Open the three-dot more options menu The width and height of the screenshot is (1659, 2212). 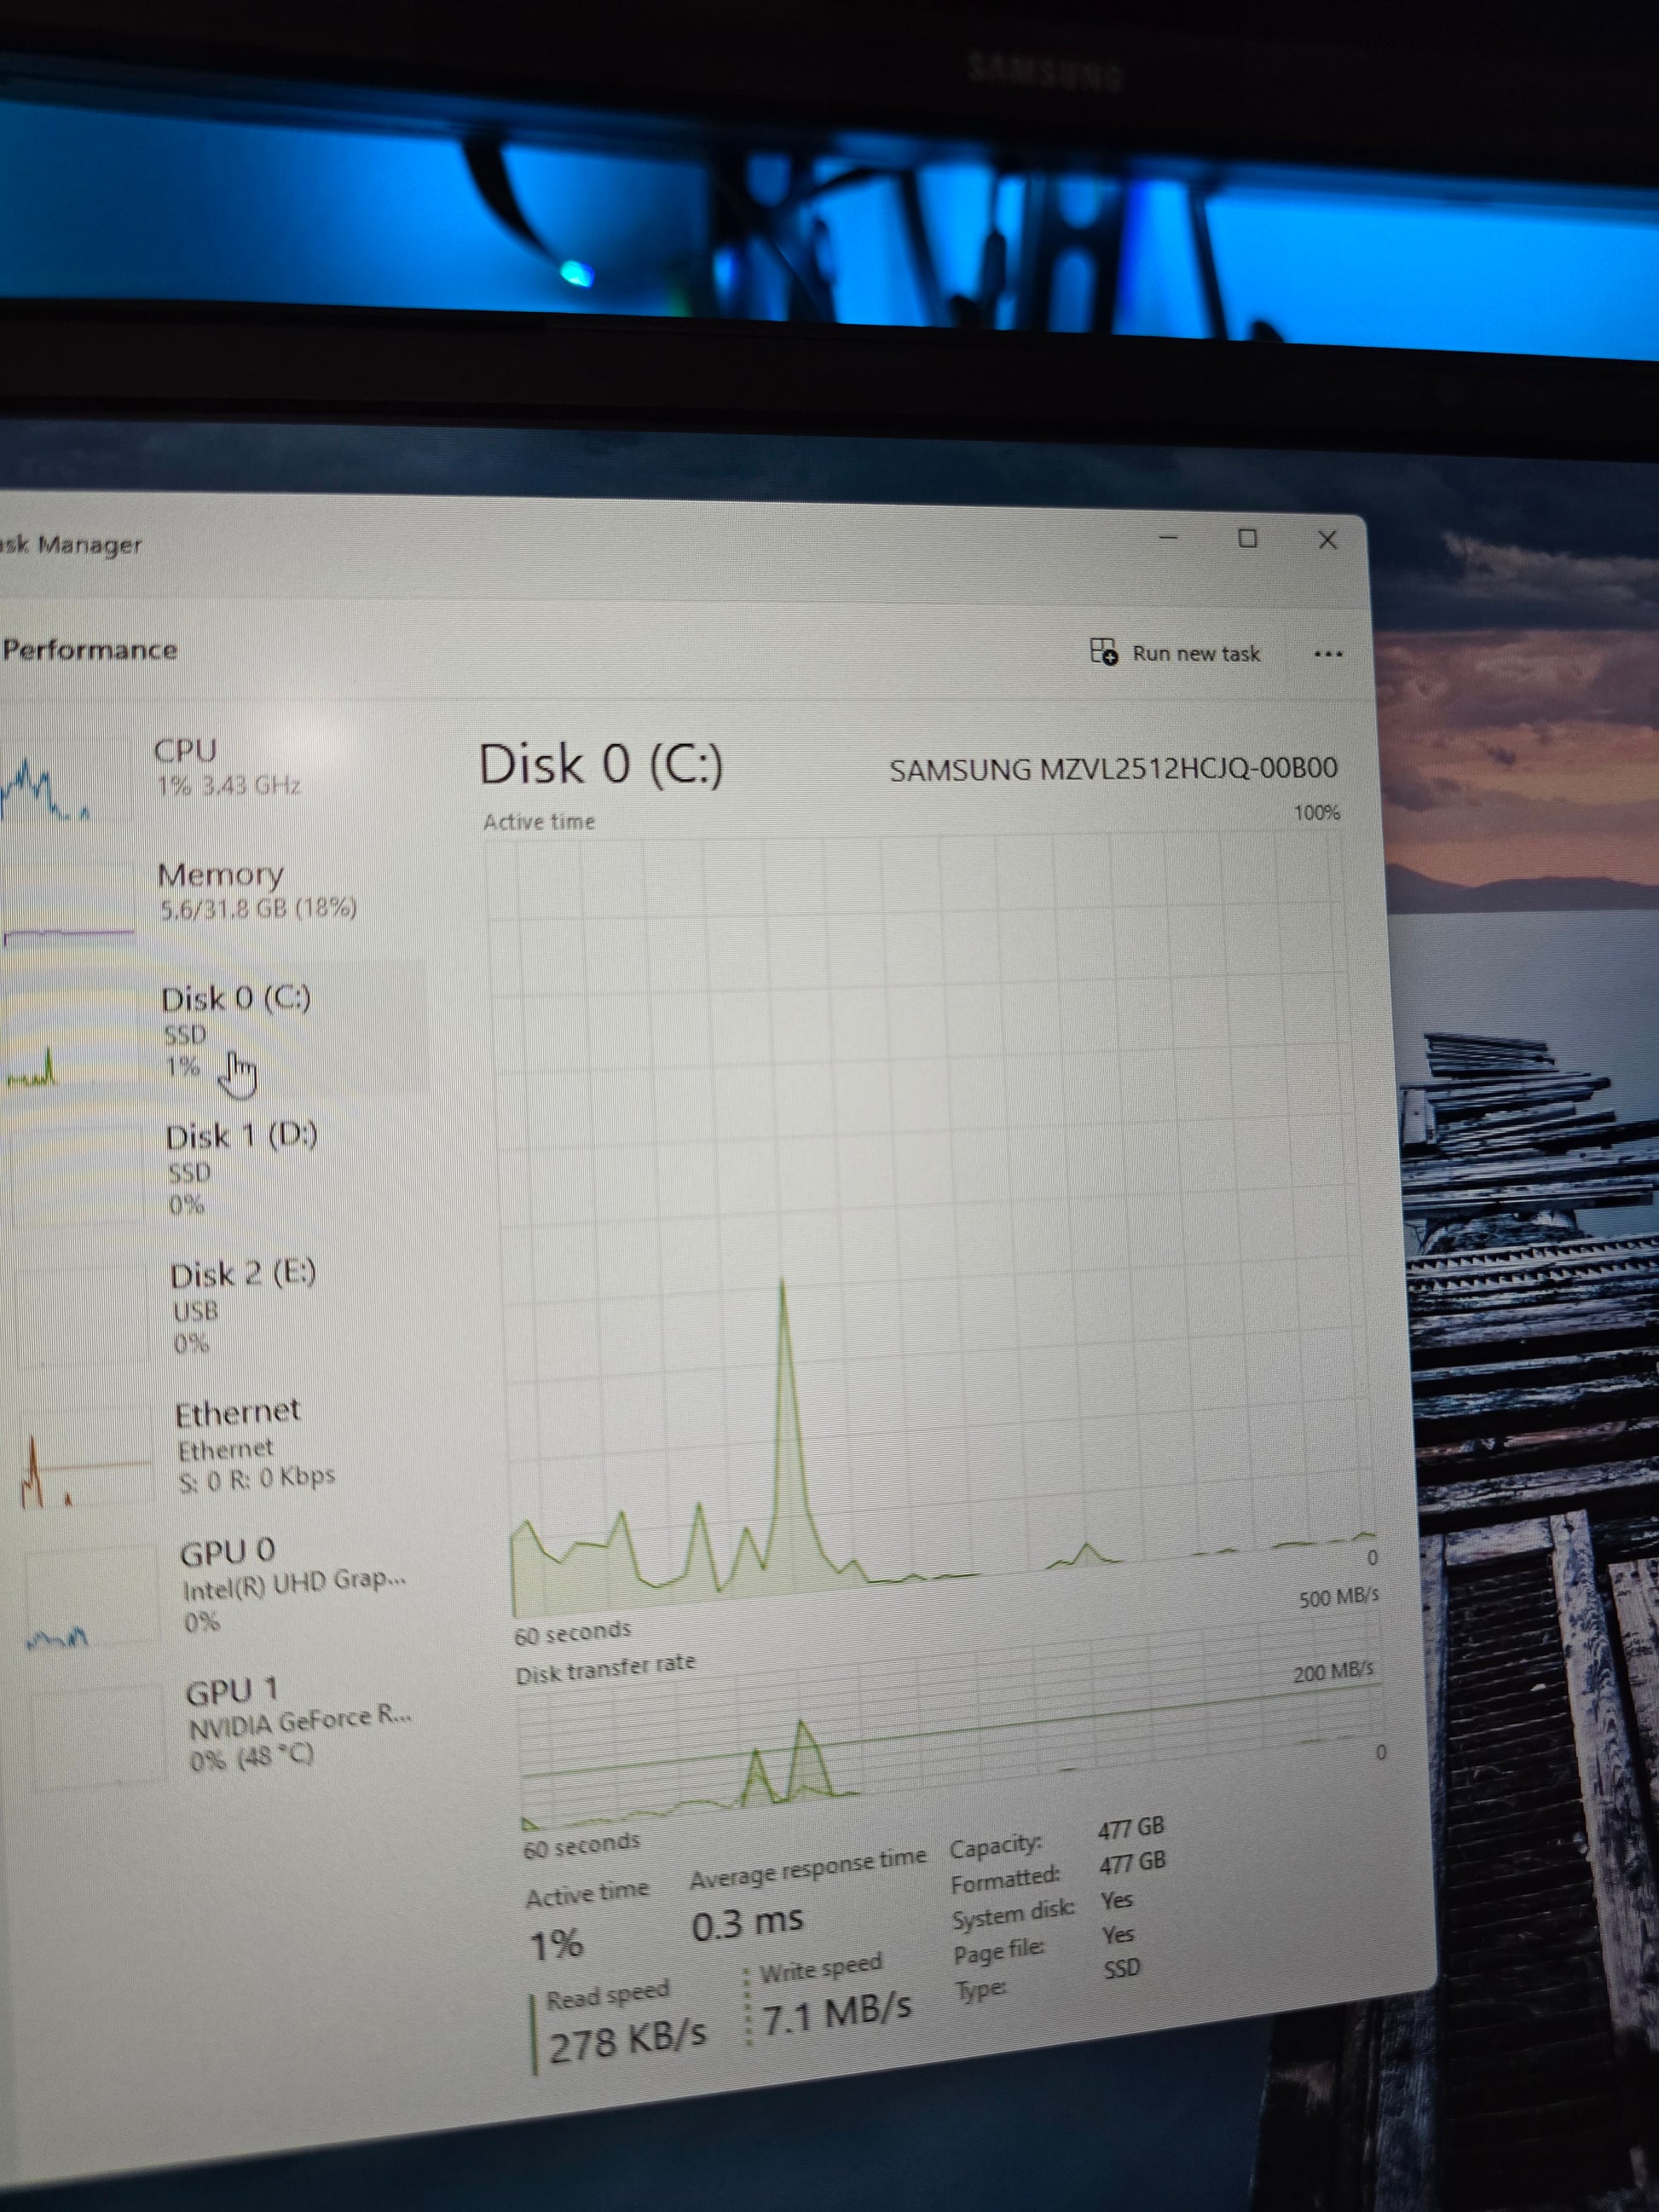pos(1327,654)
